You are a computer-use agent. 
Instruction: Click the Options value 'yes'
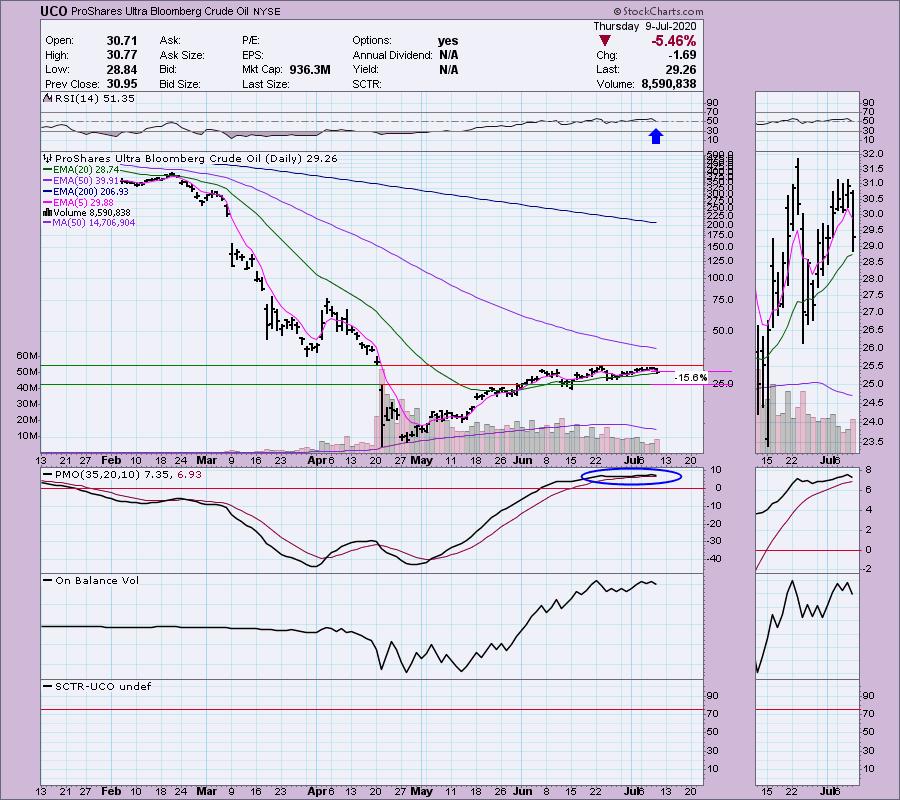click(x=448, y=41)
